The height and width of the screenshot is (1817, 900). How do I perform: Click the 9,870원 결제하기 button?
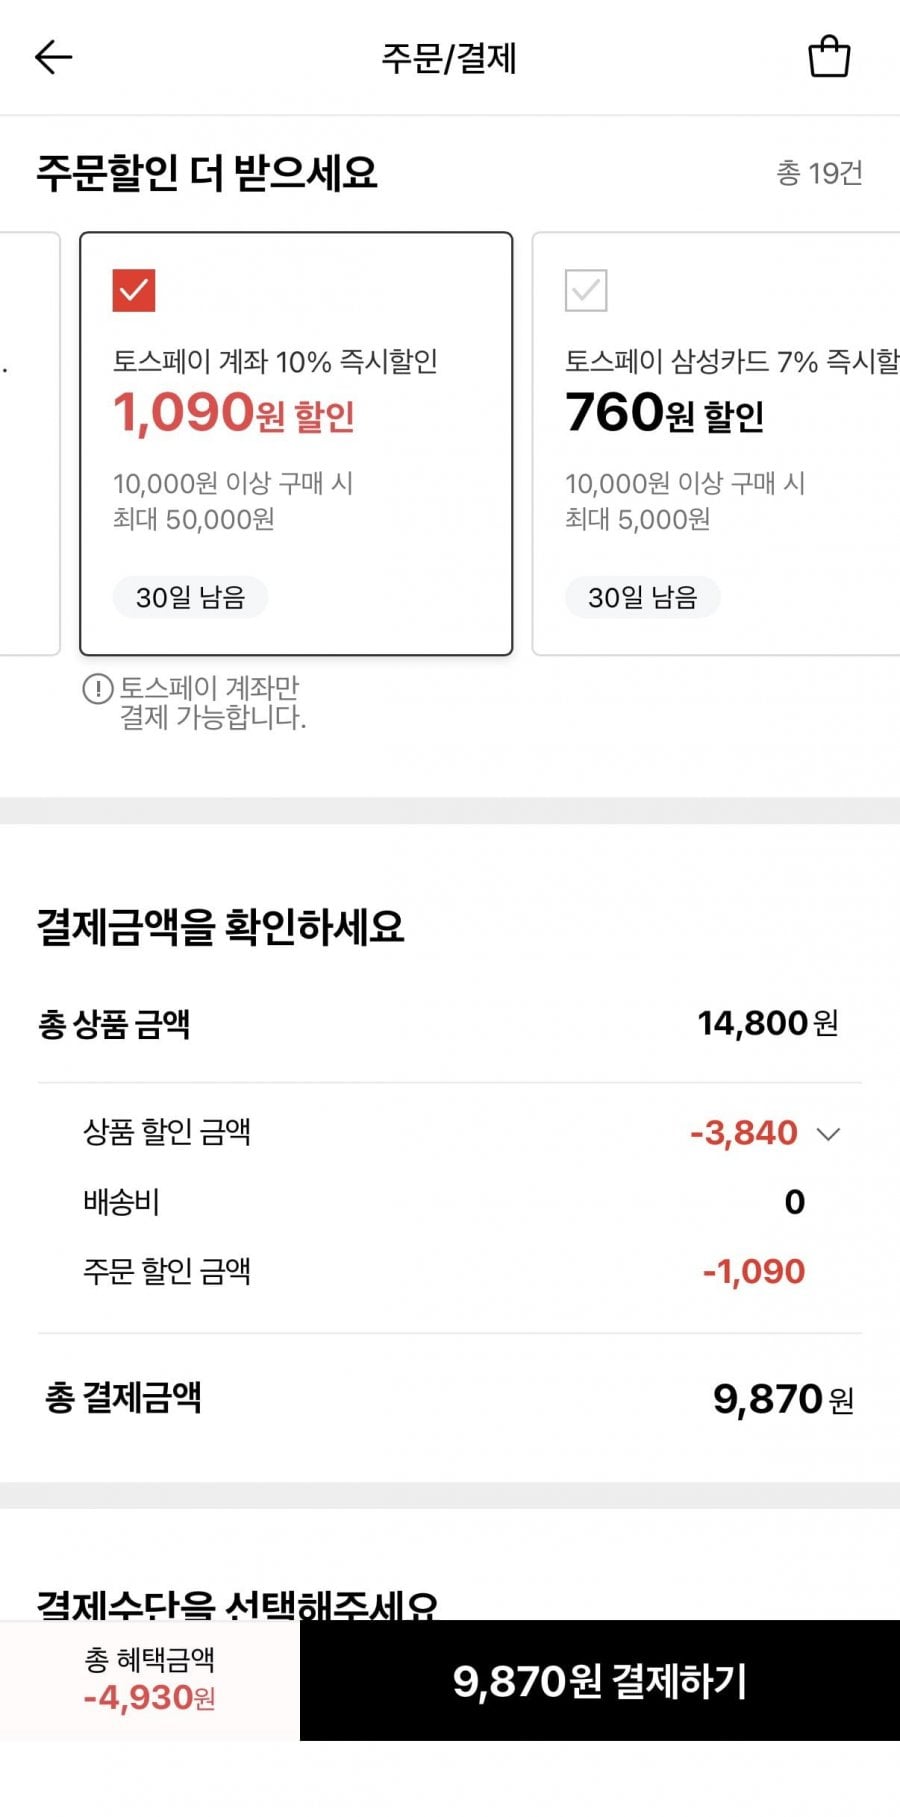600,1681
